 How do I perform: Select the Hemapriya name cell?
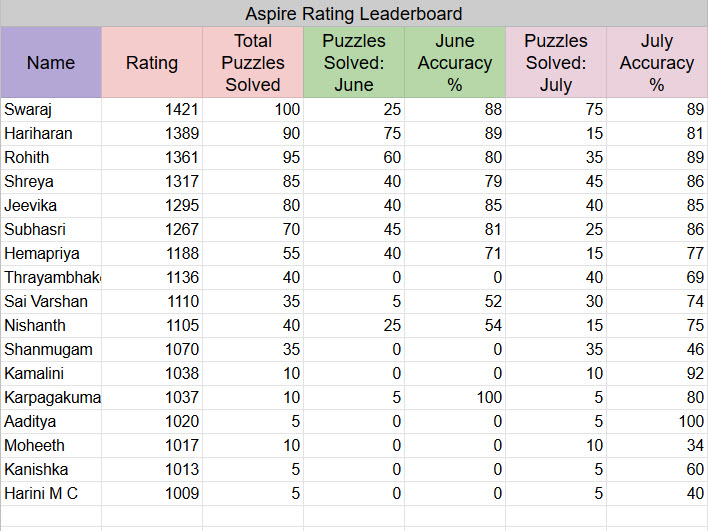coord(51,253)
